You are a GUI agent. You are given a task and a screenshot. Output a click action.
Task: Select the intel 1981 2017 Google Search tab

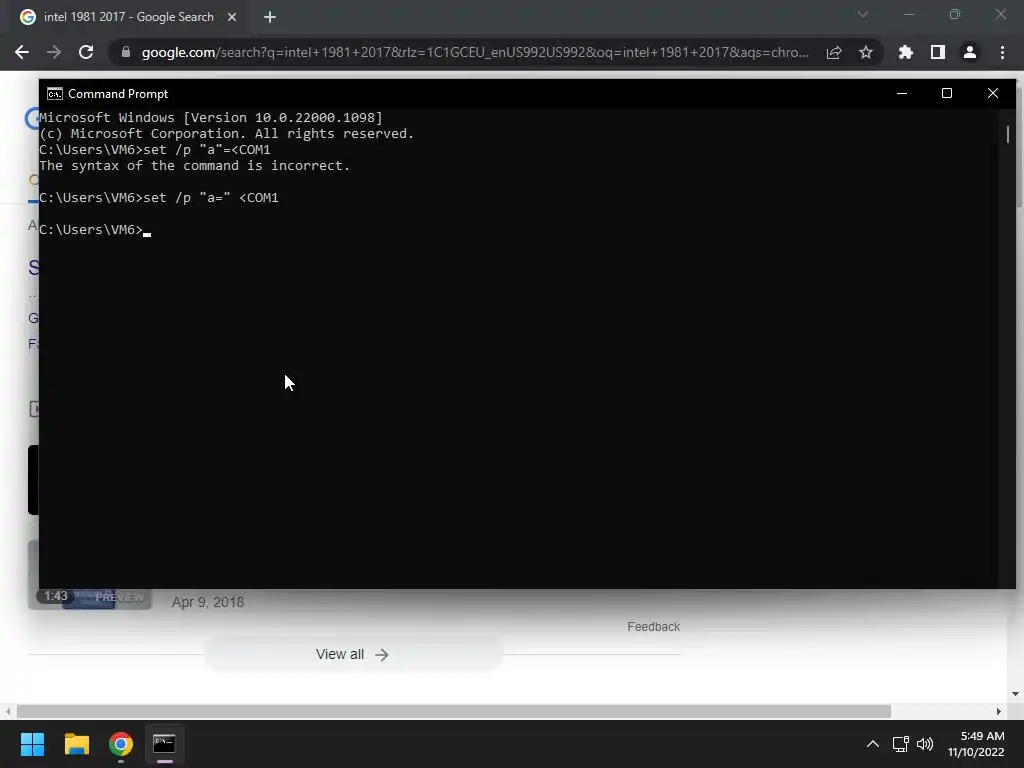[x=128, y=17]
